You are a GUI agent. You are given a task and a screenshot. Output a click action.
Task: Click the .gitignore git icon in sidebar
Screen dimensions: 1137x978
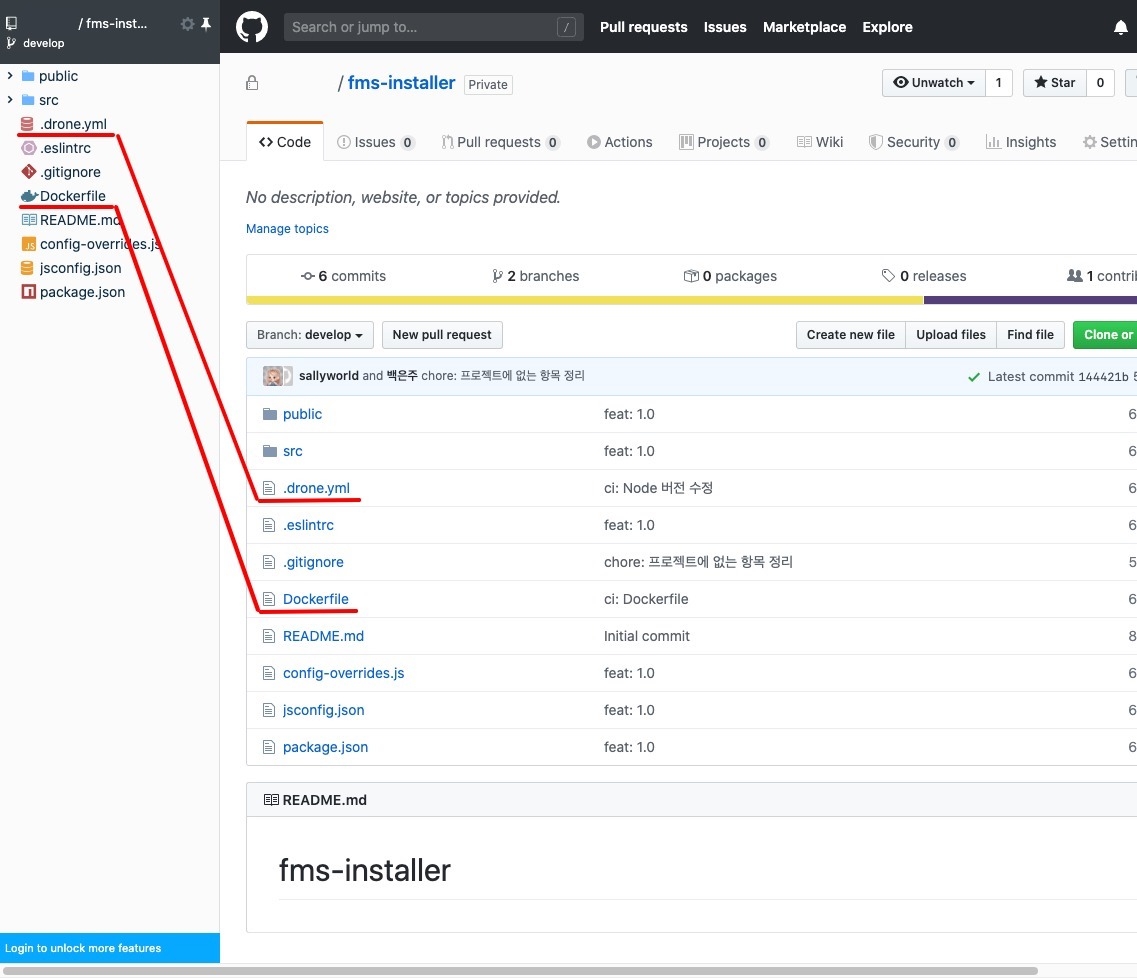[x=29, y=172]
